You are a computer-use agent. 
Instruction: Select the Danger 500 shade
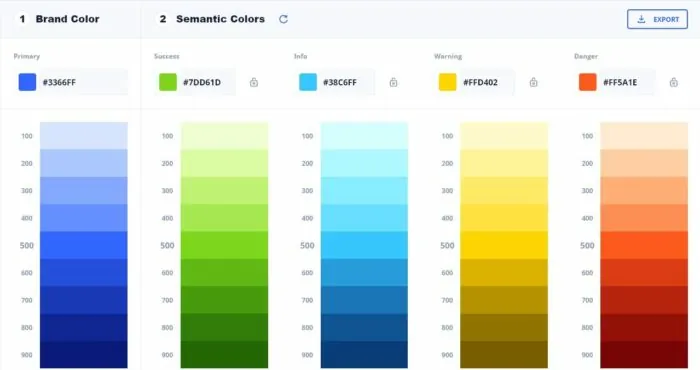click(x=644, y=245)
